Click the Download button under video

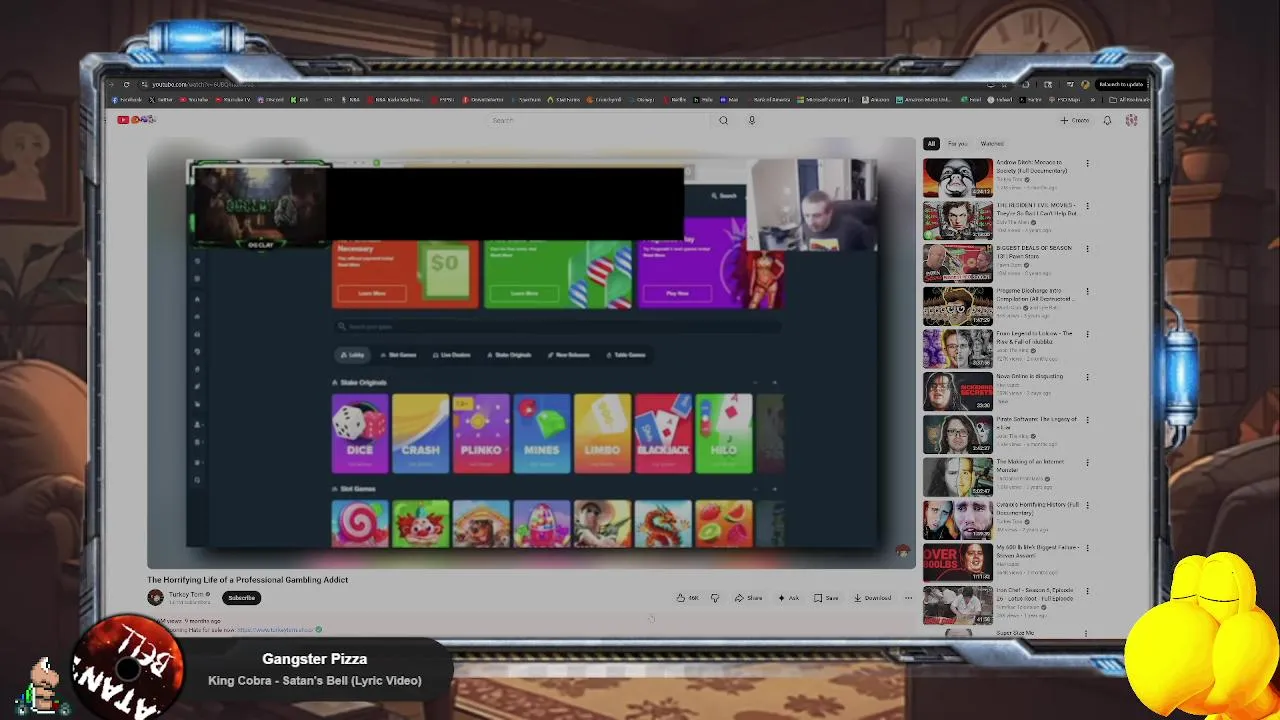point(872,598)
